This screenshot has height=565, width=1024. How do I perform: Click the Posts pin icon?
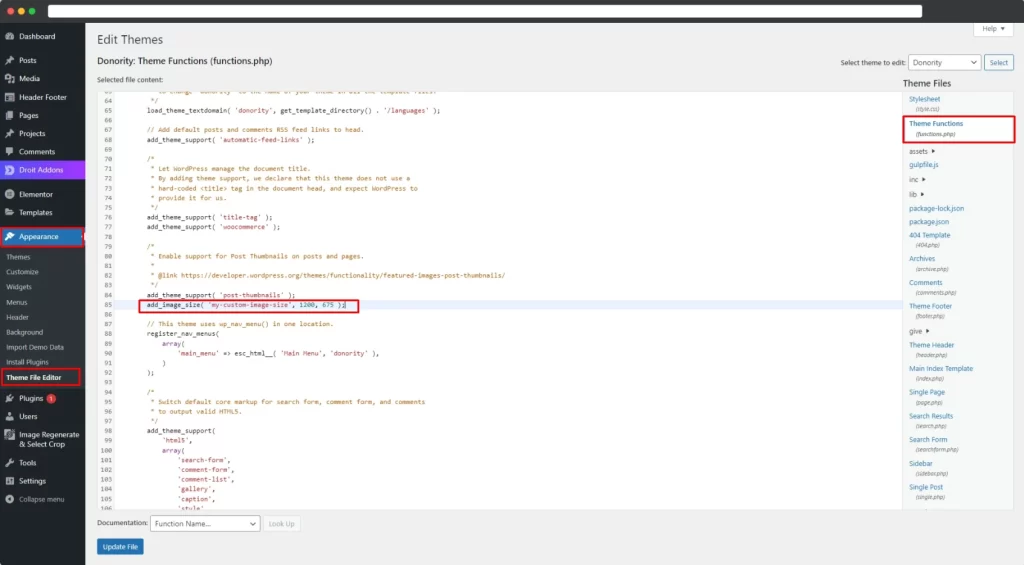click(10, 60)
